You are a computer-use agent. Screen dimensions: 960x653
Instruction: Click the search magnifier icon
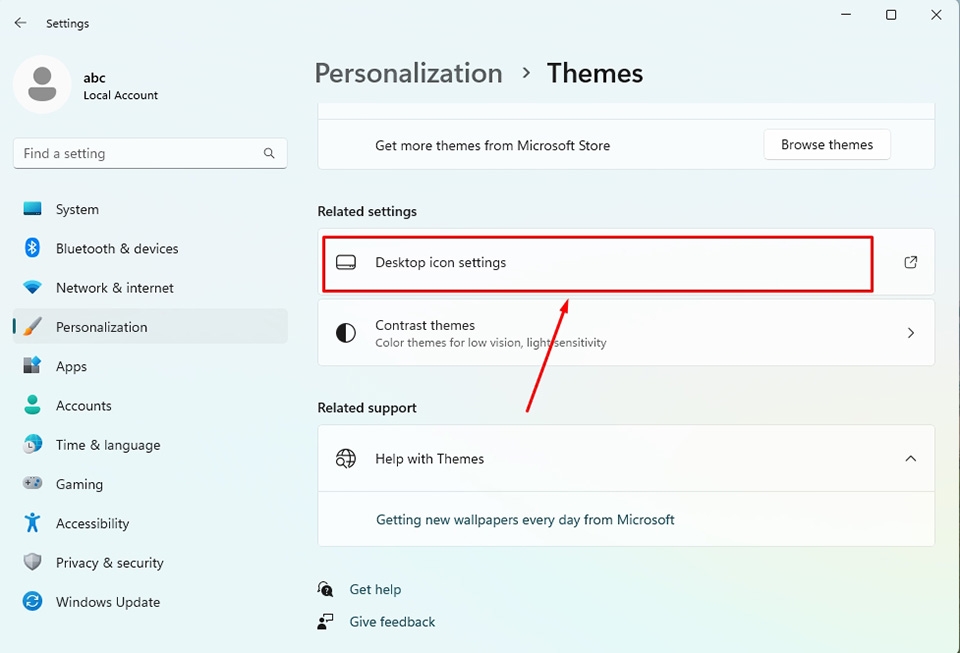pyautogui.click(x=269, y=153)
